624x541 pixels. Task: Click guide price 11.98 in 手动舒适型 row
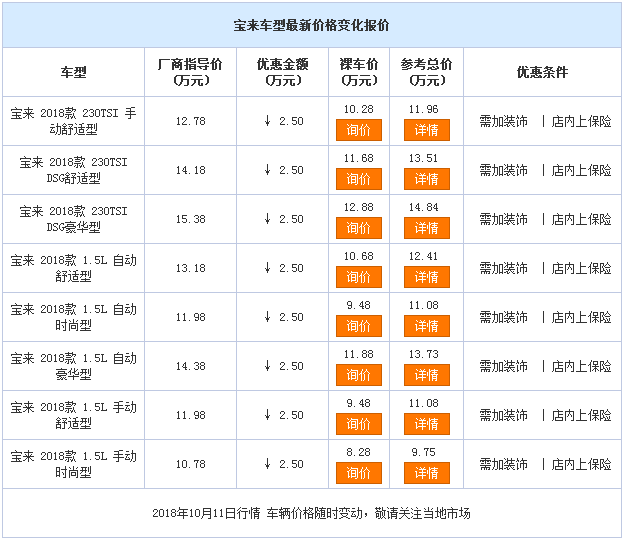(191, 415)
